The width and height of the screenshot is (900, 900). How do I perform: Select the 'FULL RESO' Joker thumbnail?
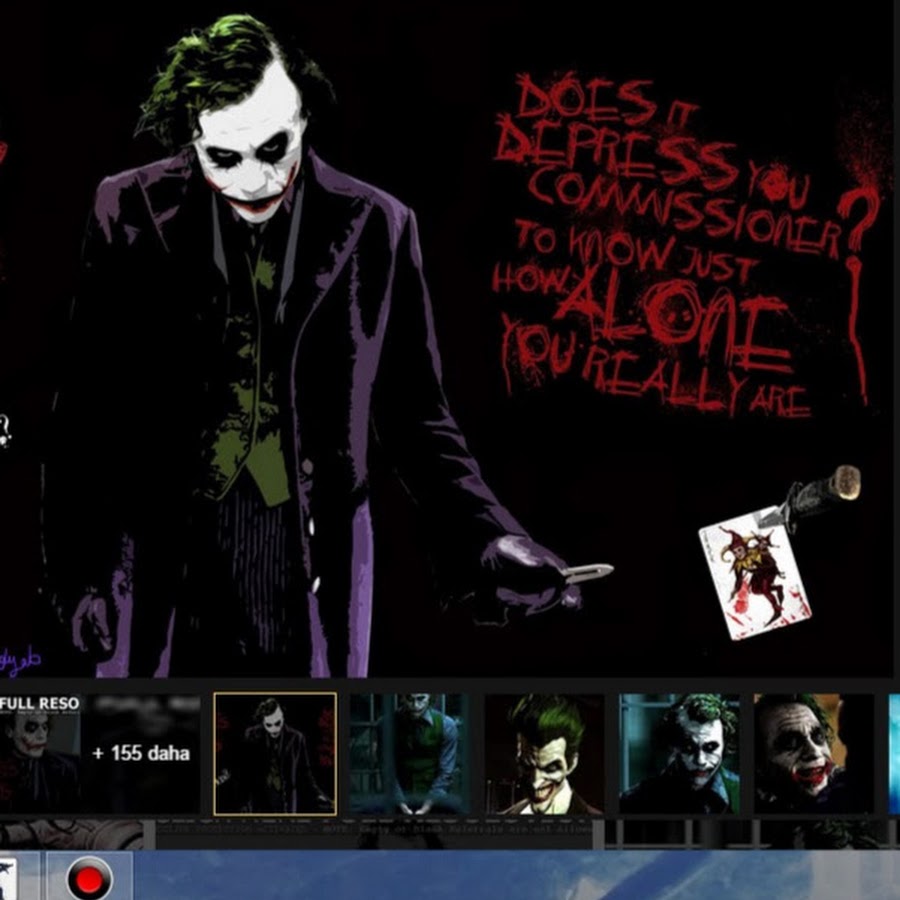40,754
